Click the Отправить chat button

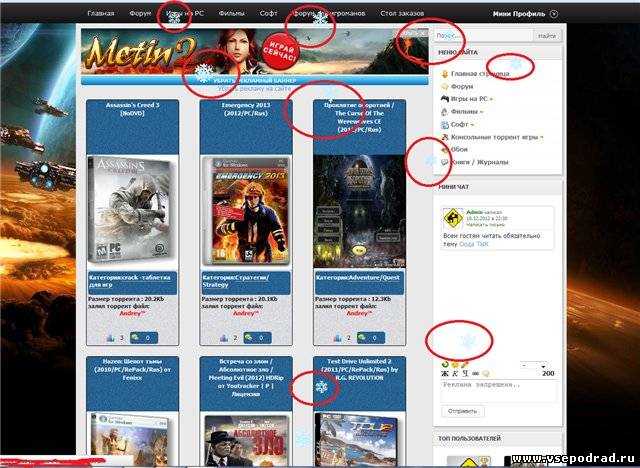(x=462, y=411)
